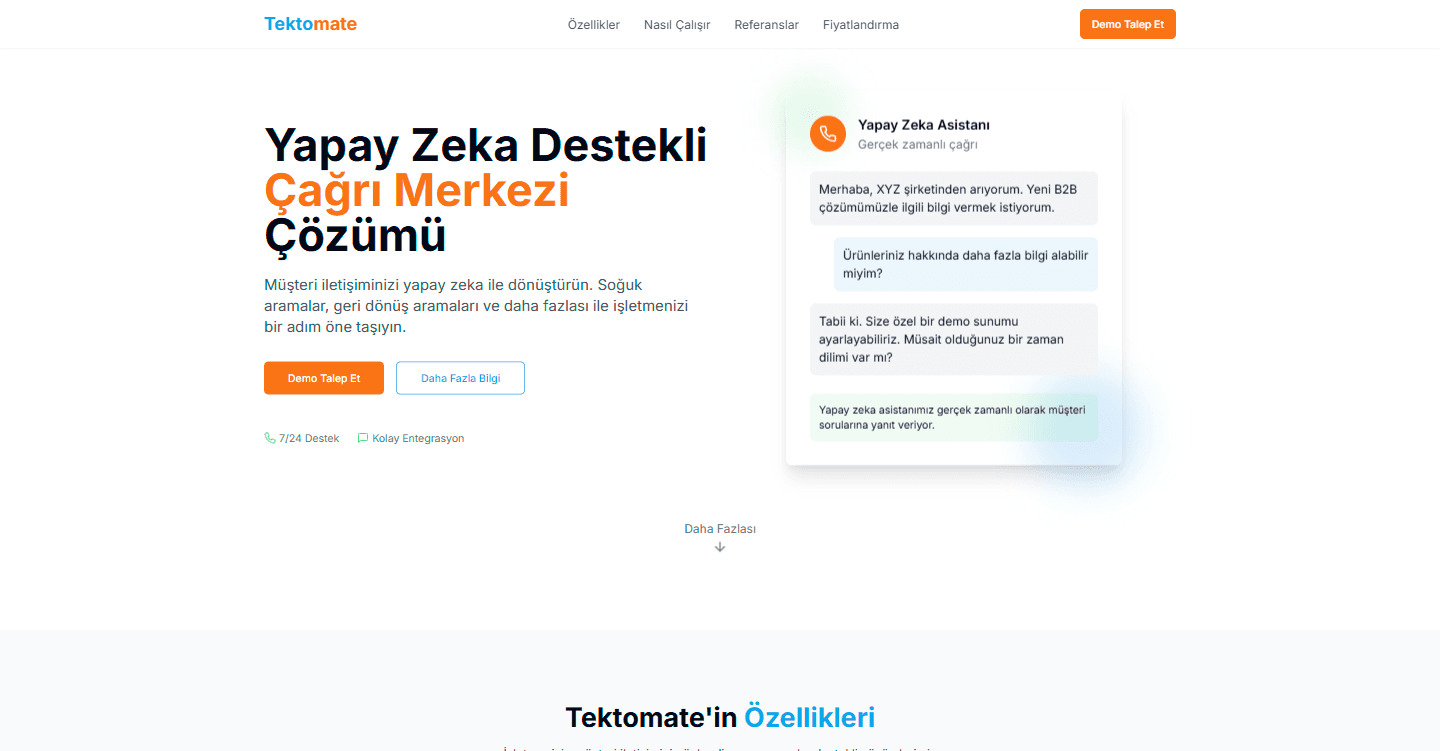Image resolution: width=1440 pixels, height=751 pixels.
Task: Go to Nasıl Çalışır section
Action: point(677,25)
